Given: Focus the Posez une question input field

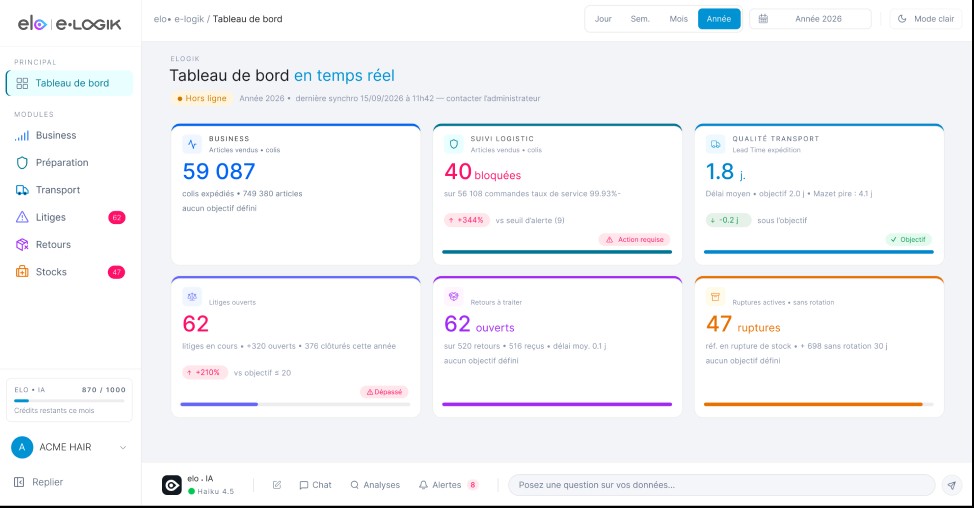Looking at the screenshot, I should tap(722, 485).
